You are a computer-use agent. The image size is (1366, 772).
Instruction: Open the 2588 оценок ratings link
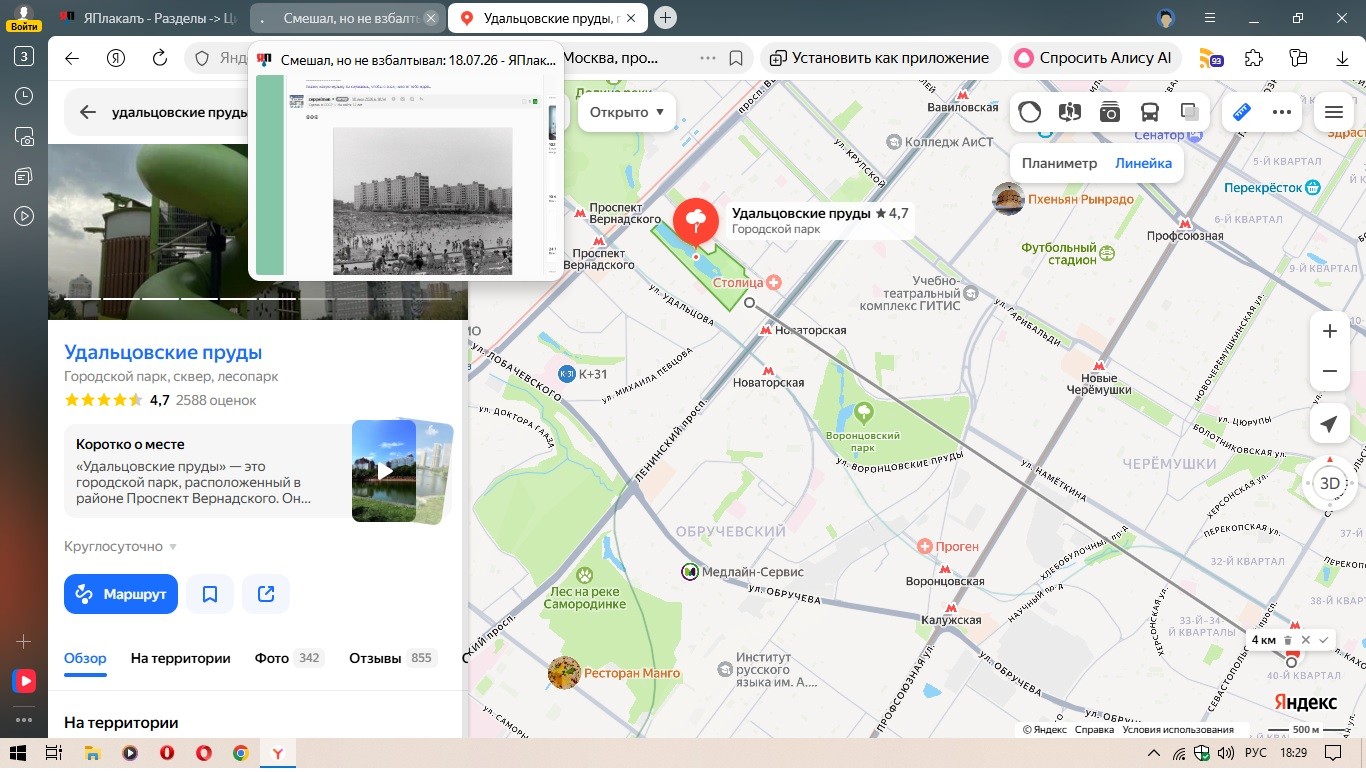point(216,400)
